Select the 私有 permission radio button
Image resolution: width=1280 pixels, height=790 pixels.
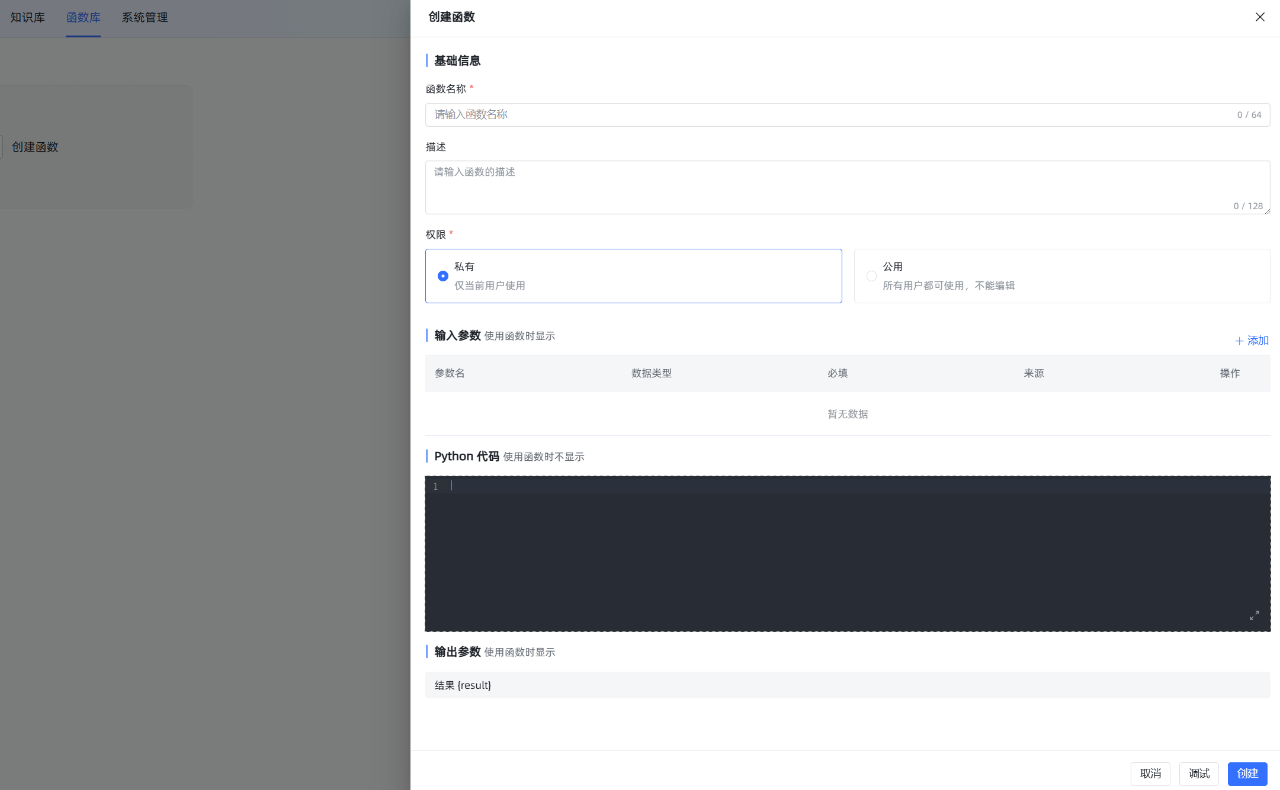point(443,276)
